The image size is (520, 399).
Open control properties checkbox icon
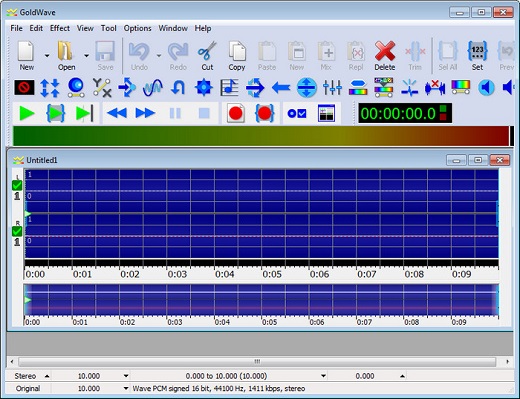(x=297, y=114)
